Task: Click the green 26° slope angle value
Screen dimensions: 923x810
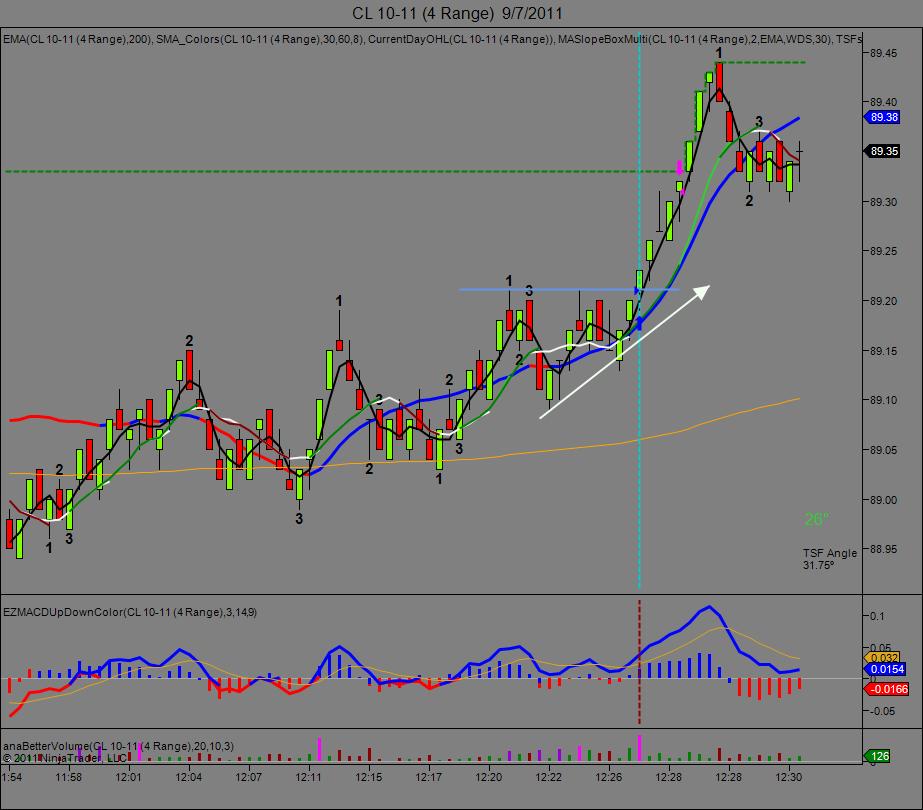Action: click(x=816, y=519)
